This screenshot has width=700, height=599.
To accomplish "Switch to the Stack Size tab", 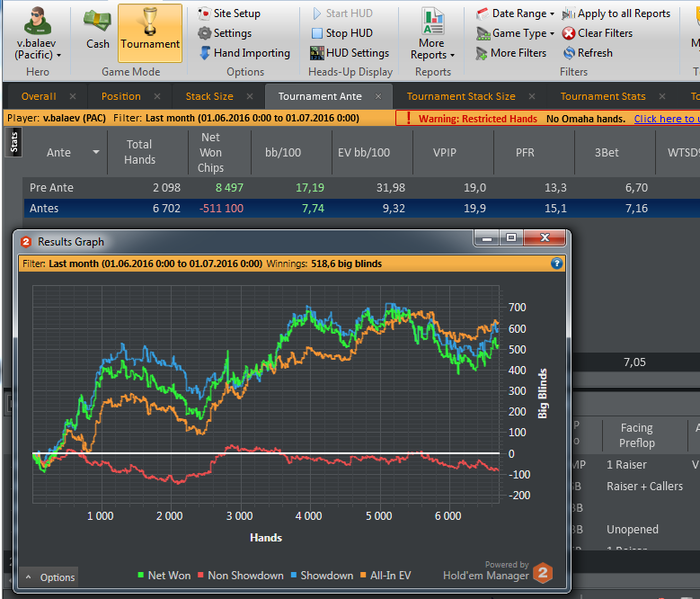I will coord(209,96).
